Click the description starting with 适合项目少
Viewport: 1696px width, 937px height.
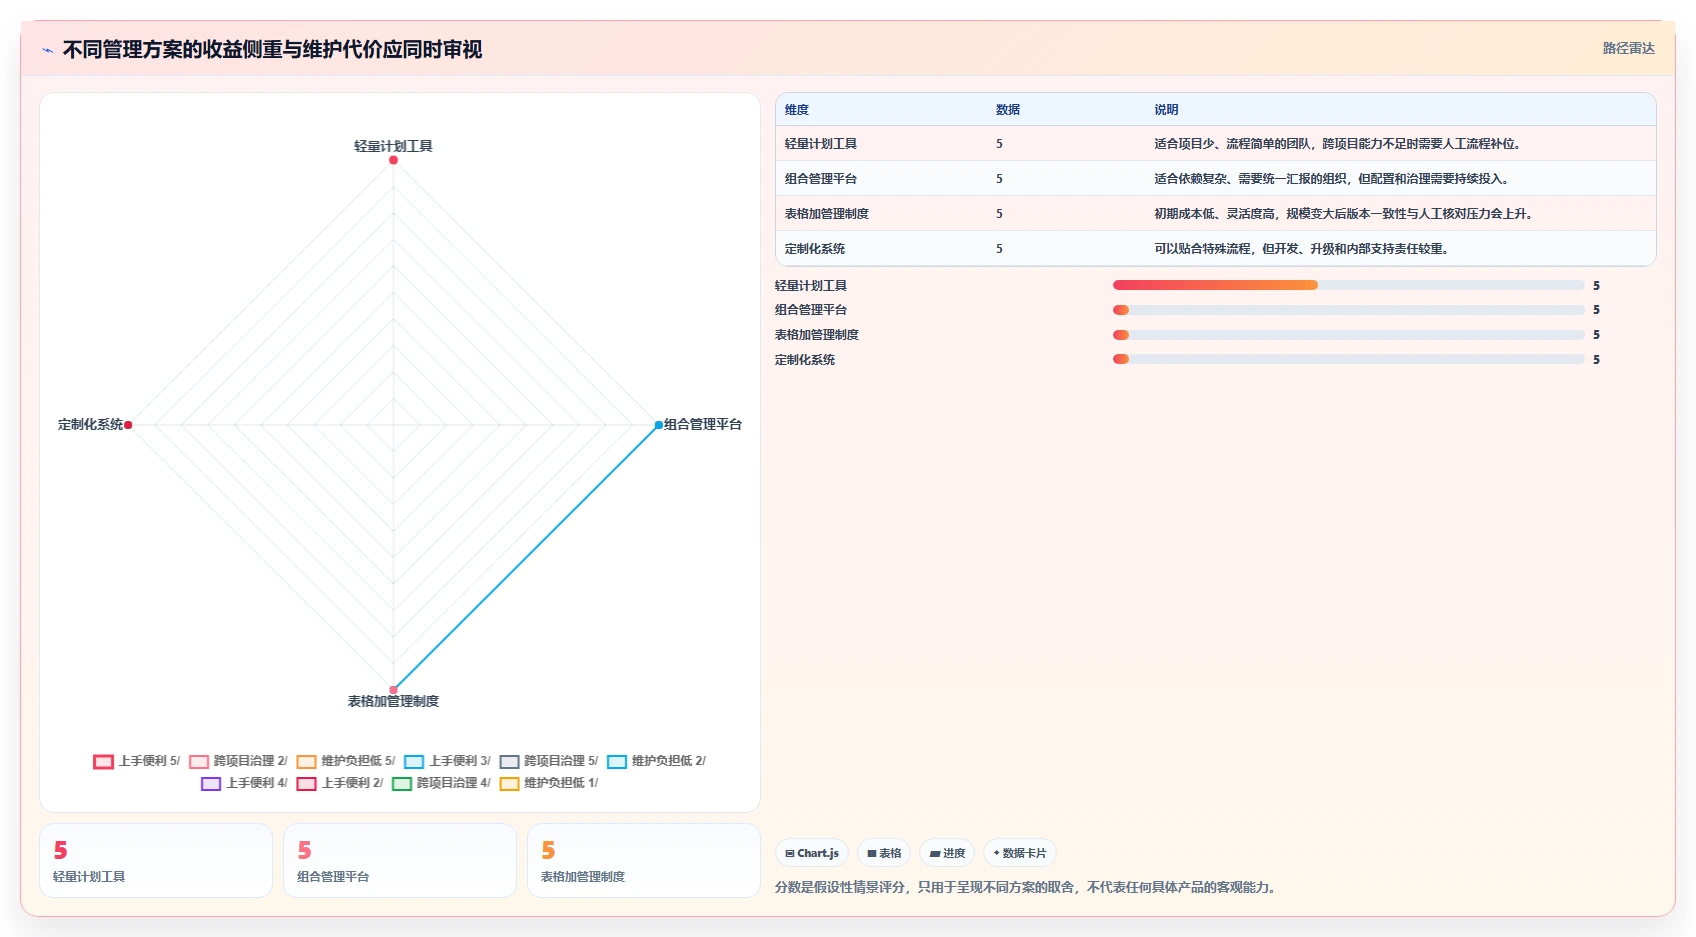1340,144
